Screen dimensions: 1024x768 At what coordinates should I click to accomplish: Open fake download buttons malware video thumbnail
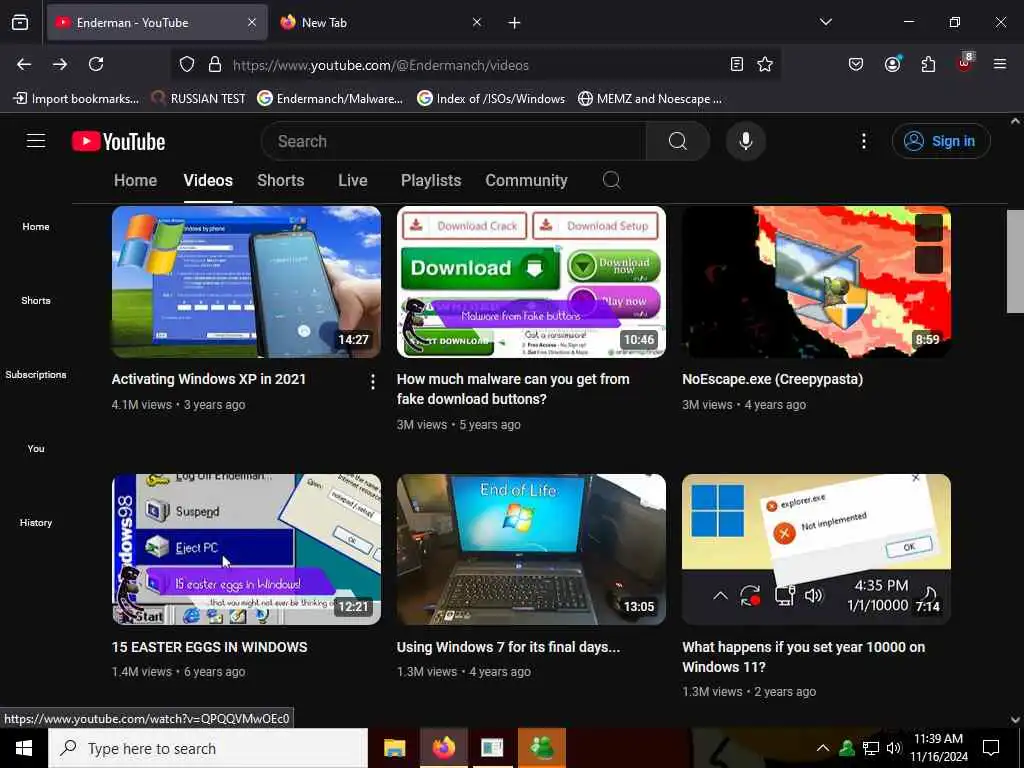click(531, 282)
